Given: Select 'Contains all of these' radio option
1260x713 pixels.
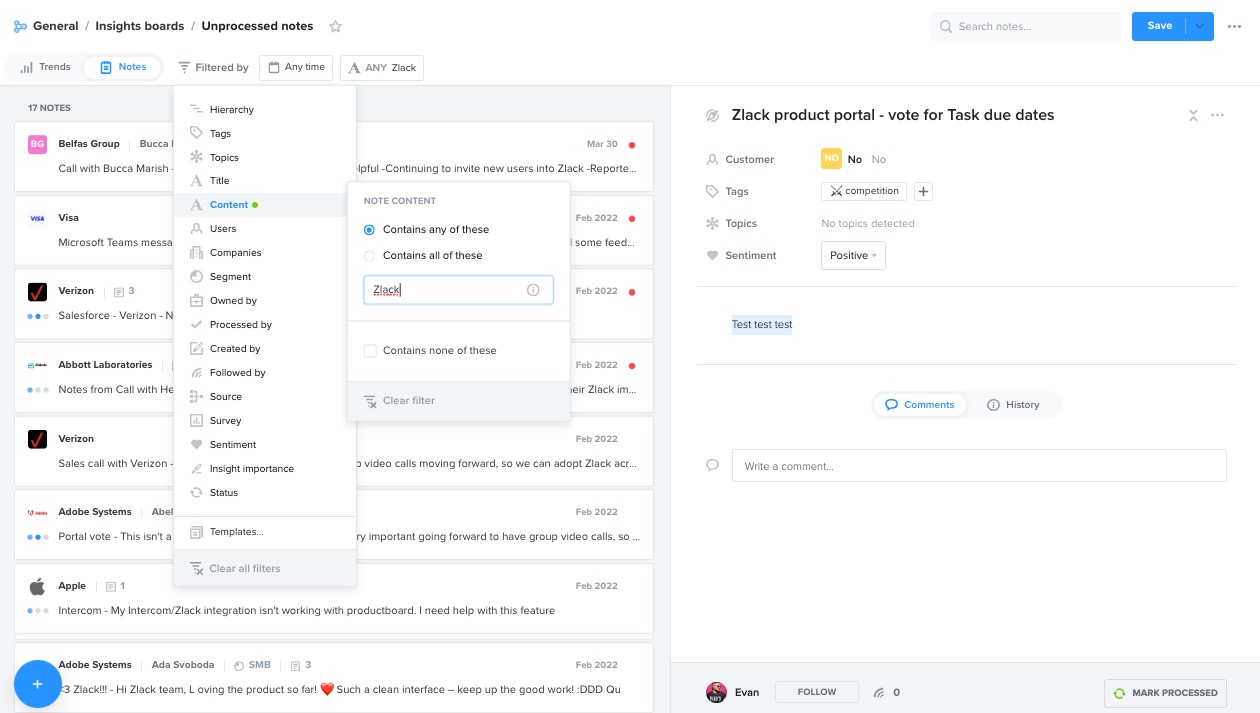Looking at the screenshot, I should coord(369,255).
